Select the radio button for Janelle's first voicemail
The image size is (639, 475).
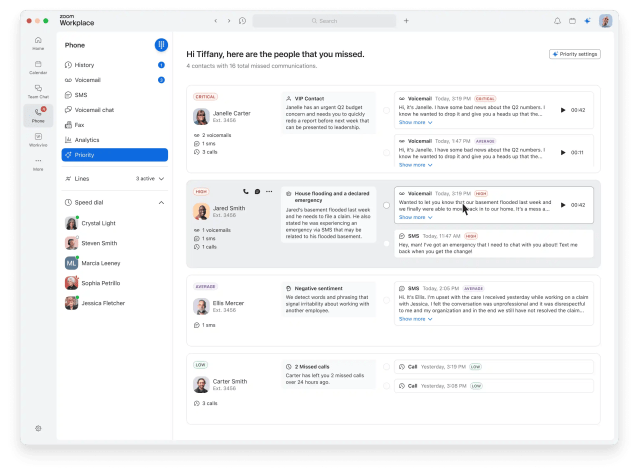click(387, 111)
